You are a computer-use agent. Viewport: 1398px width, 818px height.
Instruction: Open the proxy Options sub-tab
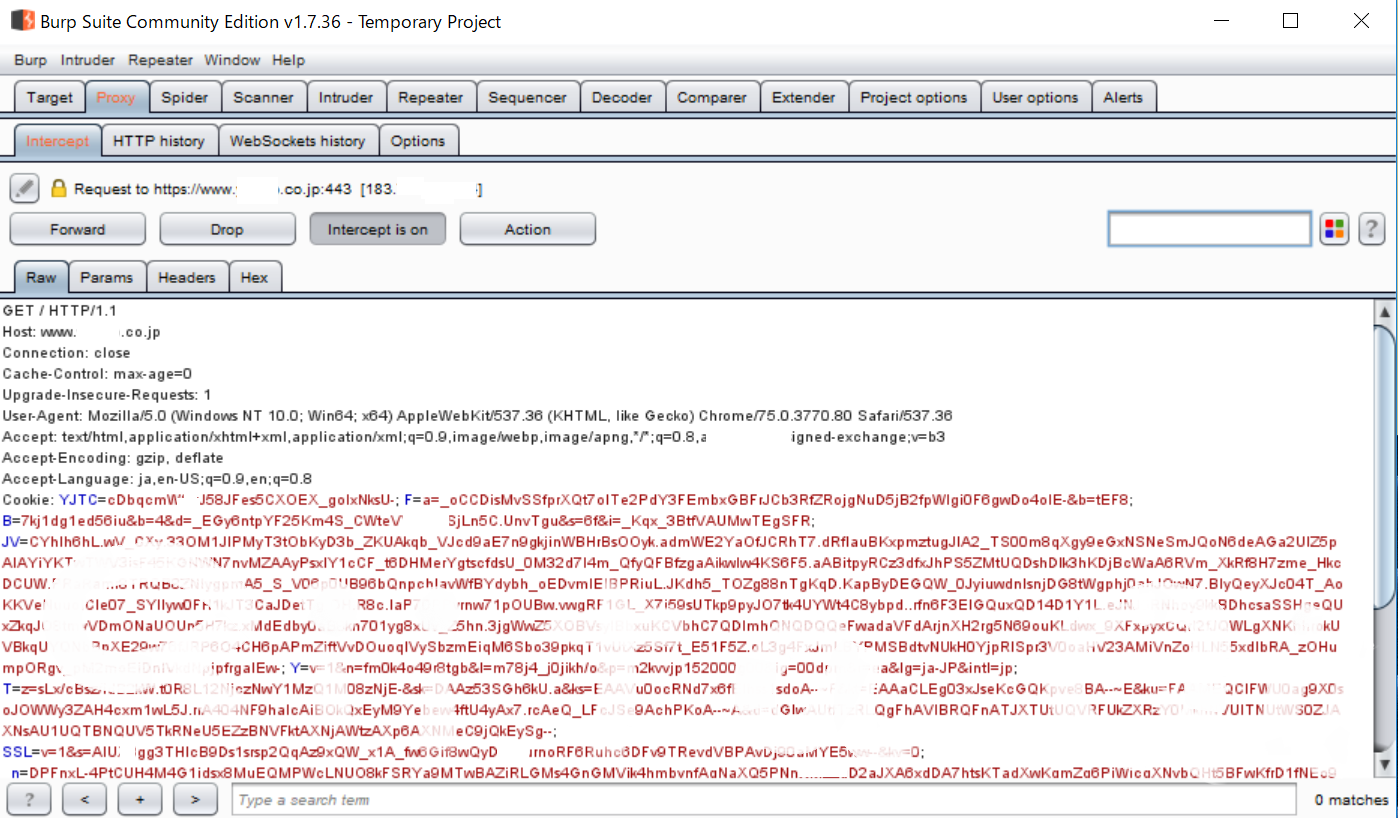point(418,141)
